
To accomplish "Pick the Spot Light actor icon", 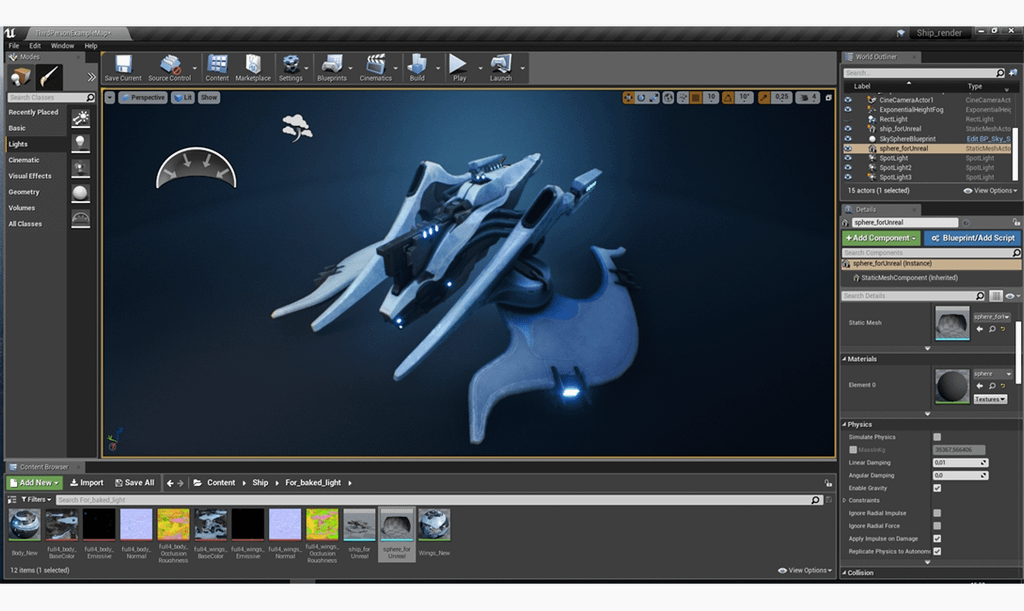I will (x=80, y=168).
